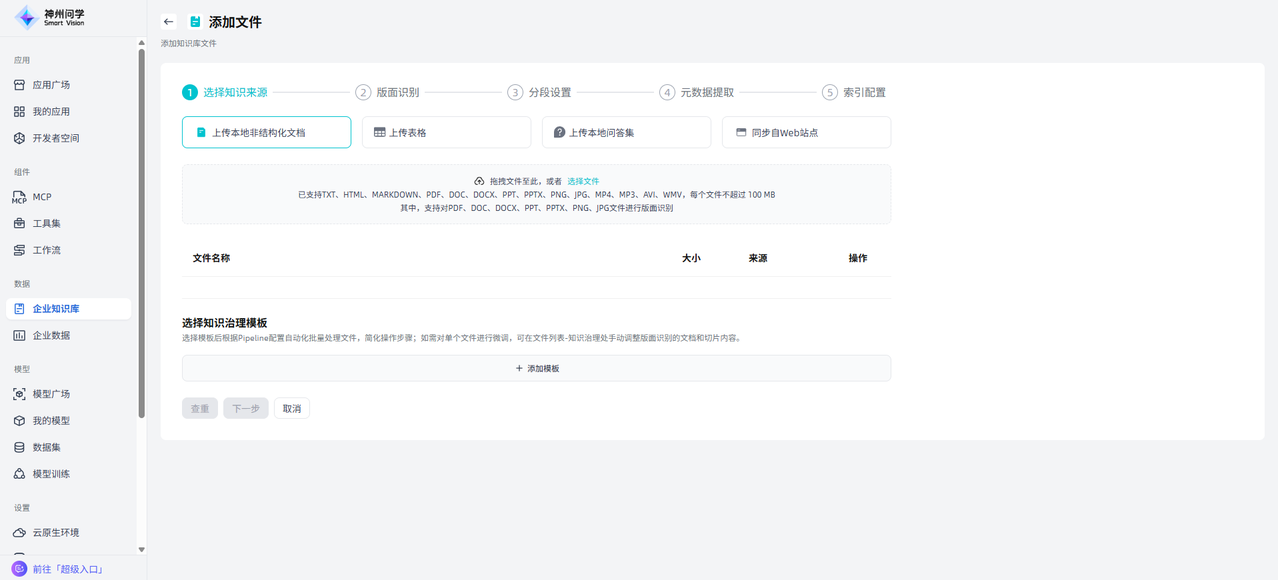Image resolution: width=1278 pixels, height=580 pixels.
Task: Open 企业数据 from sidebar
Action: [x=51, y=336]
